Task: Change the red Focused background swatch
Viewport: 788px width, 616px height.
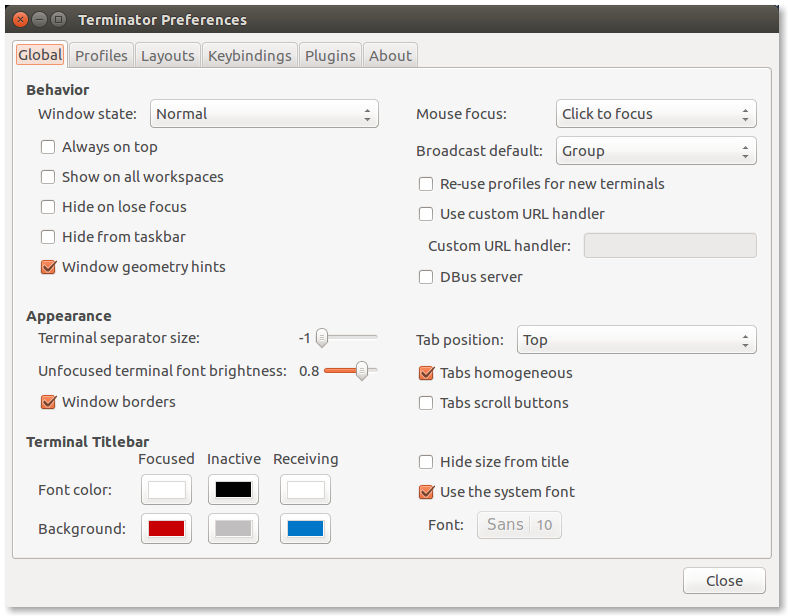Action: click(166, 529)
